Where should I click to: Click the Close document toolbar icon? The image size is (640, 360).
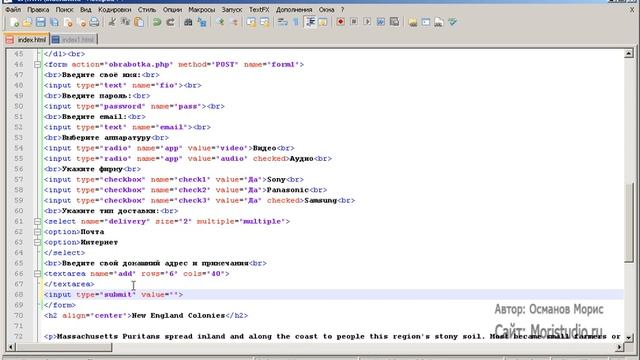pyautogui.click(x=68, y=22)
